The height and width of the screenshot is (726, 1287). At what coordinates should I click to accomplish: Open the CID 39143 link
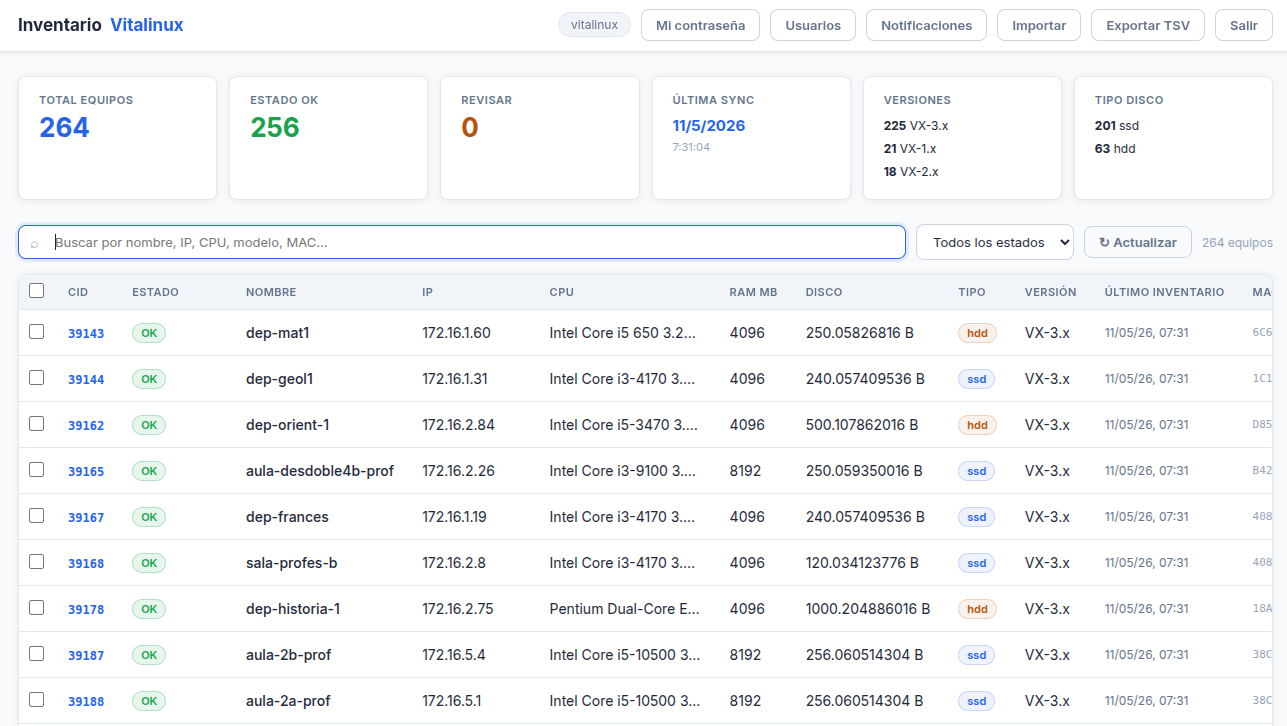[x=86, y=333]
